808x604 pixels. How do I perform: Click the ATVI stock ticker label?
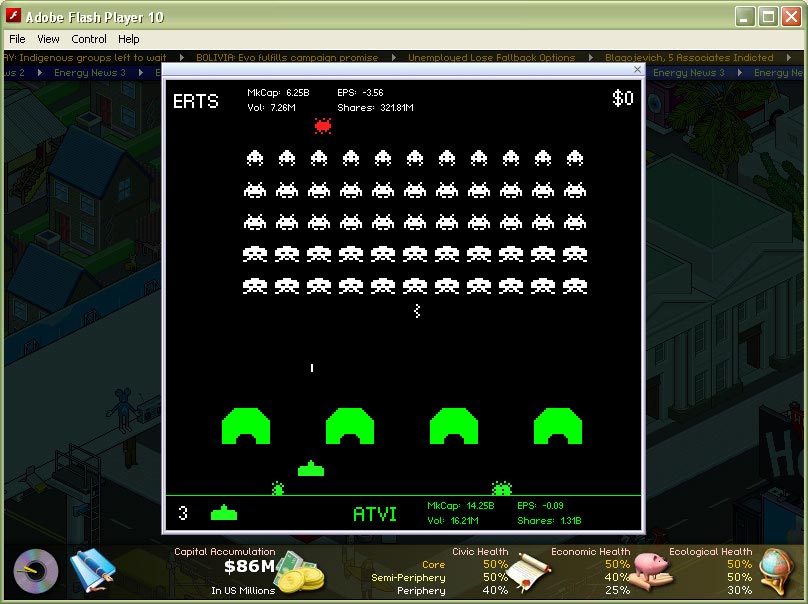click(375, 514)
